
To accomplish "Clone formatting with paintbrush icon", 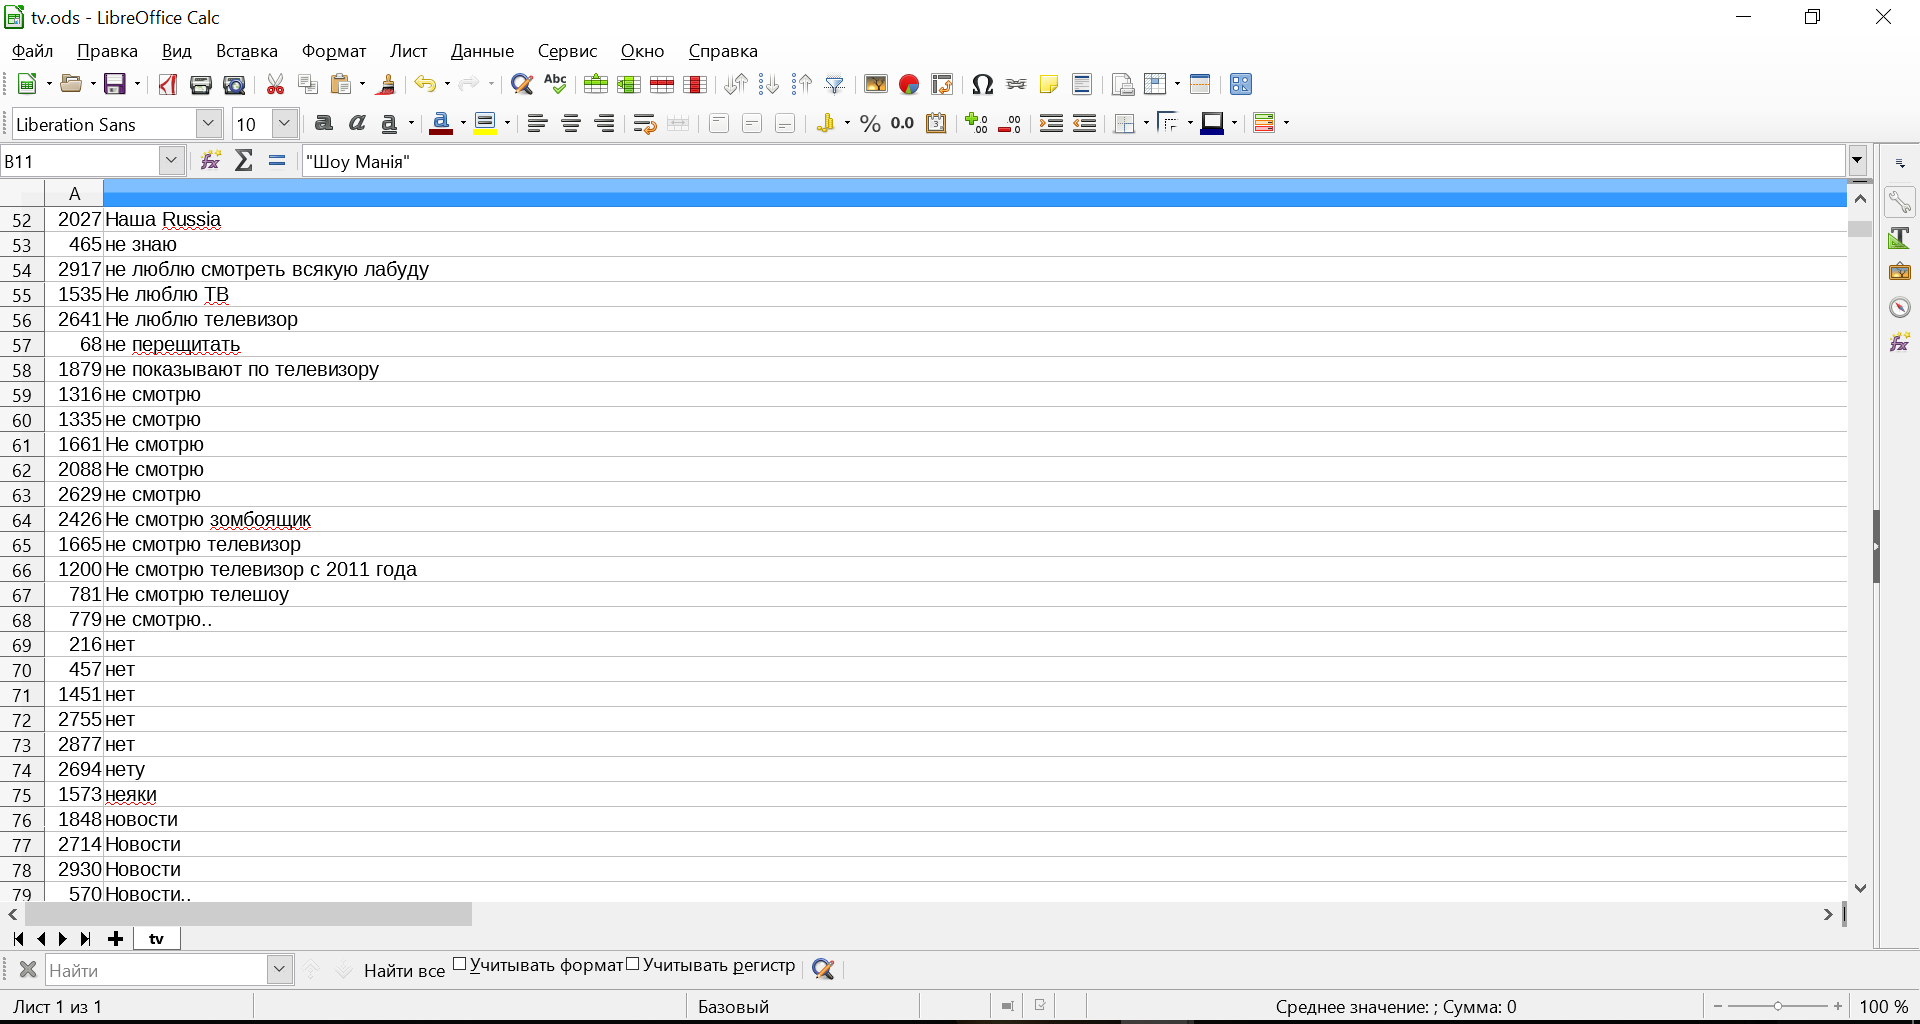I will pos(386,85).
